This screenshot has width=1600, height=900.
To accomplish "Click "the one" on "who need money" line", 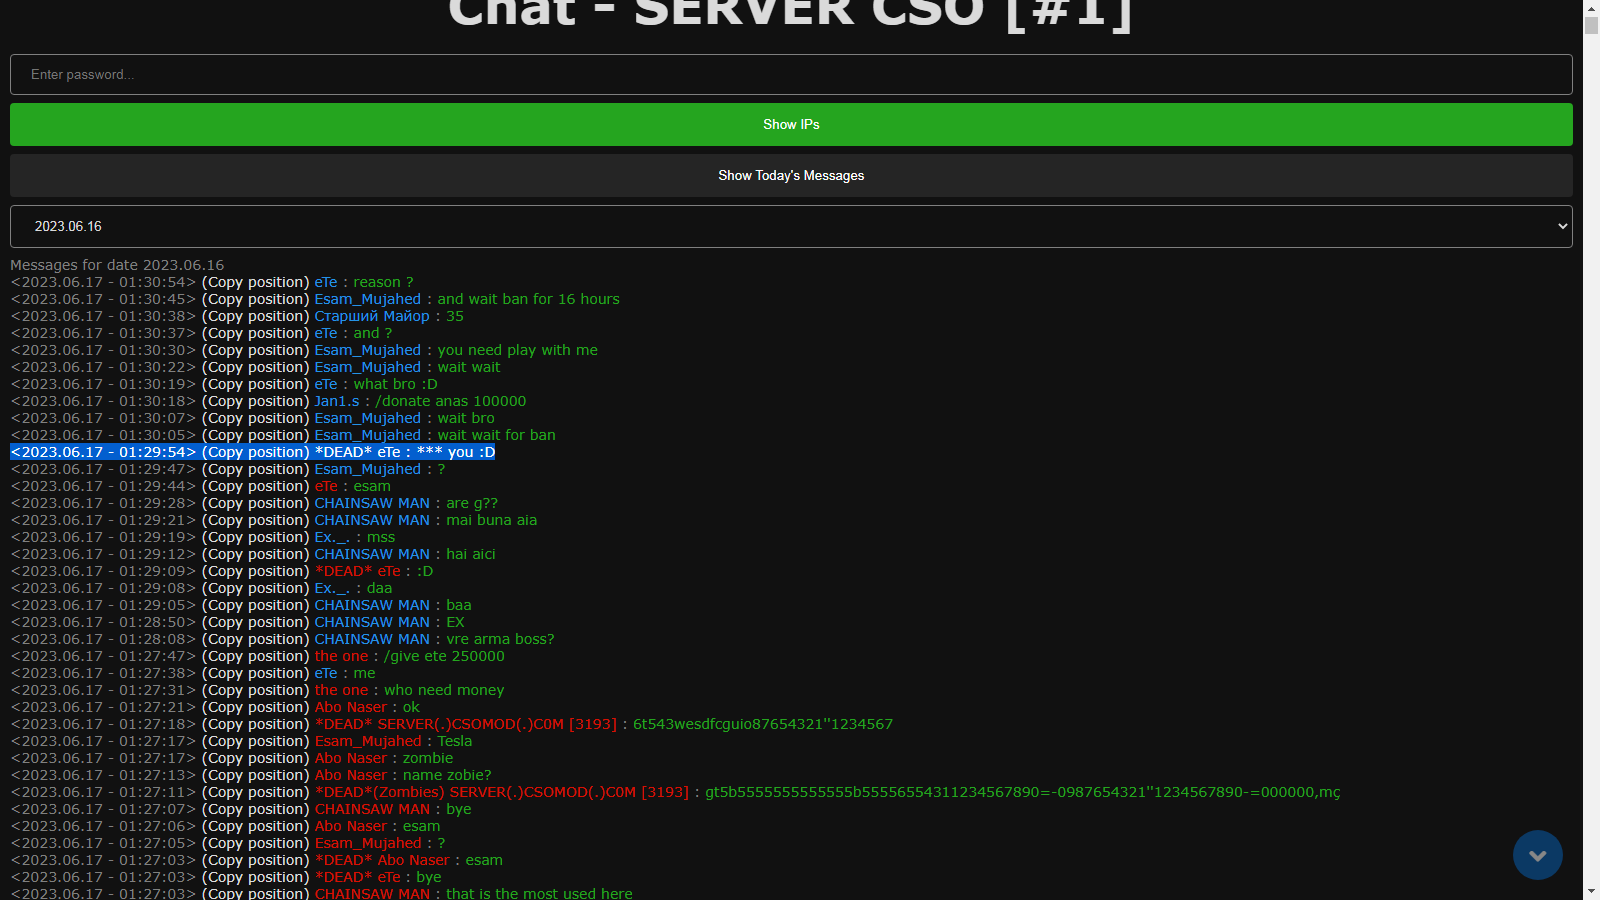I will [x=341, y=691].
